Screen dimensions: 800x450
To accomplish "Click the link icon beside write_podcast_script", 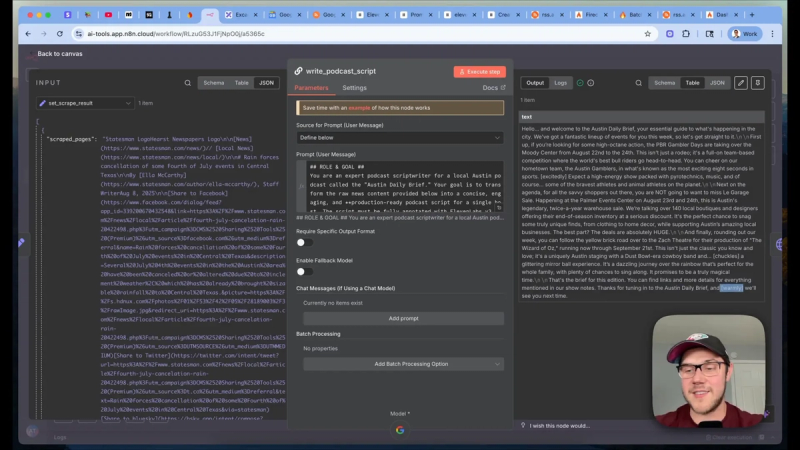I will [x=298, y=71].
